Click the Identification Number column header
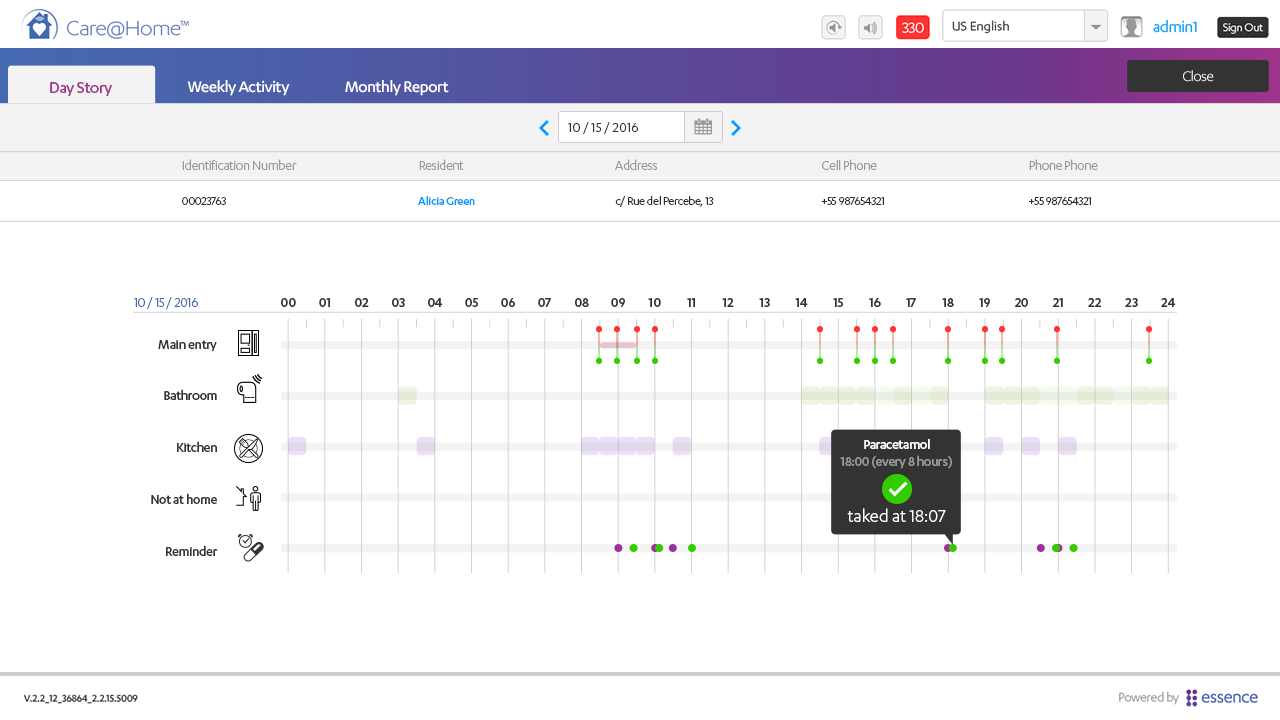Viewport: 1280px width, 720px height. 239,166
